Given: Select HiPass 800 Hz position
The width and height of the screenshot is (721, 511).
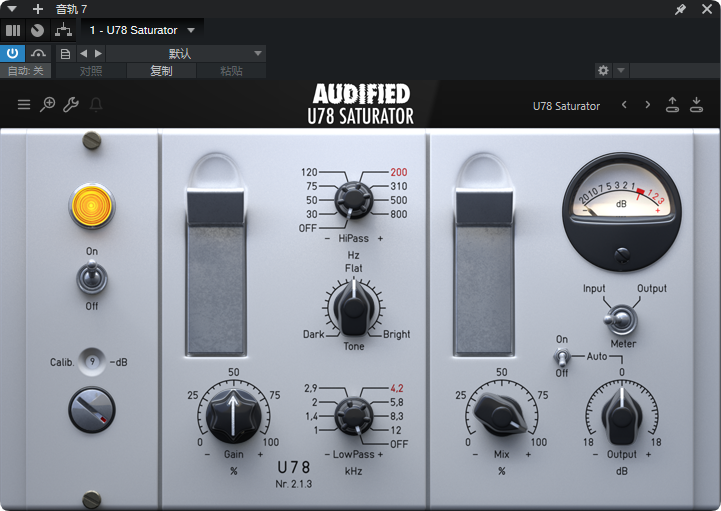Looking at the screenshot, I should tap(399, 214).
